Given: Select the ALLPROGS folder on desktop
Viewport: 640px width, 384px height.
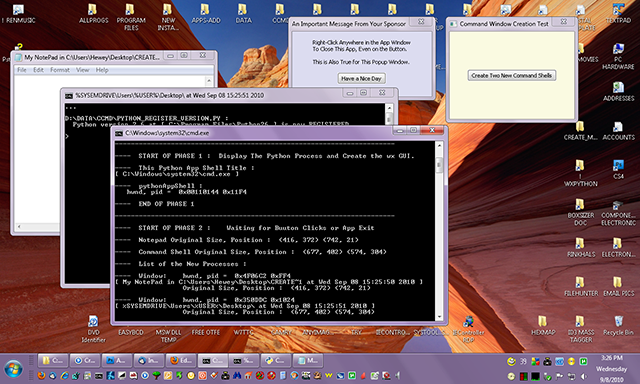Looking at the screenshot, I should click(x=93, y=13).
